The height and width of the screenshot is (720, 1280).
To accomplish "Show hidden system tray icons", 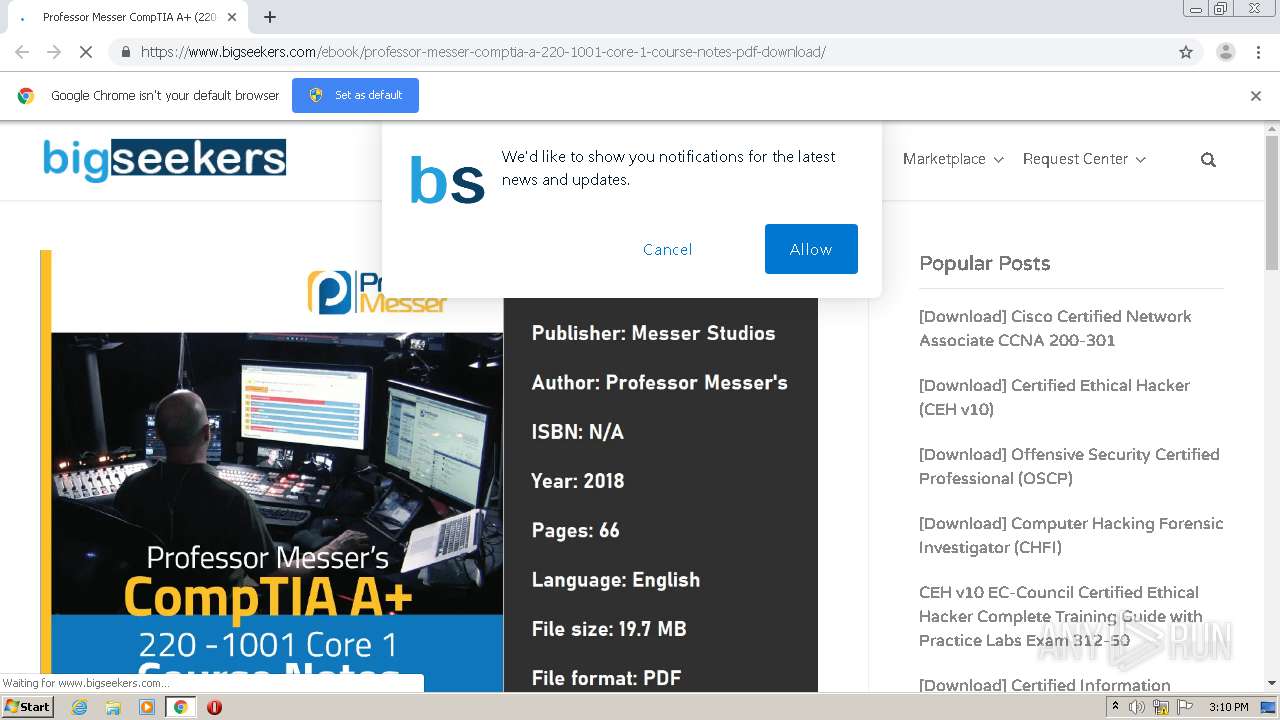I will 1116,707.
